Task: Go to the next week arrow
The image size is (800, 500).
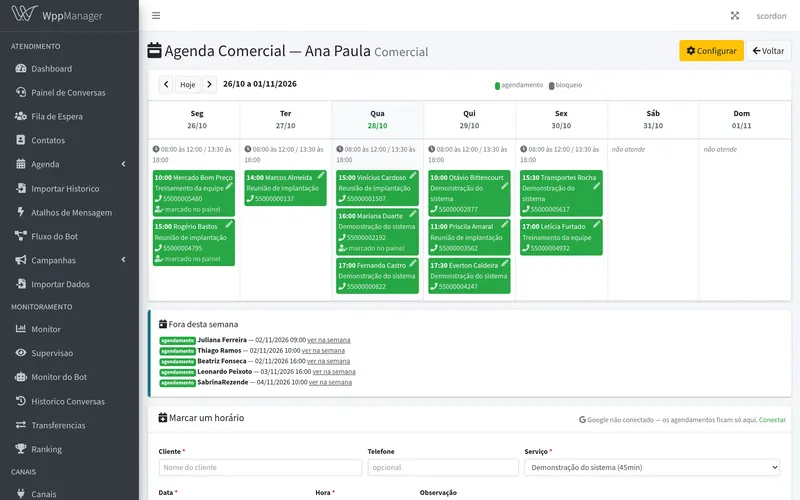Action: 209,84
